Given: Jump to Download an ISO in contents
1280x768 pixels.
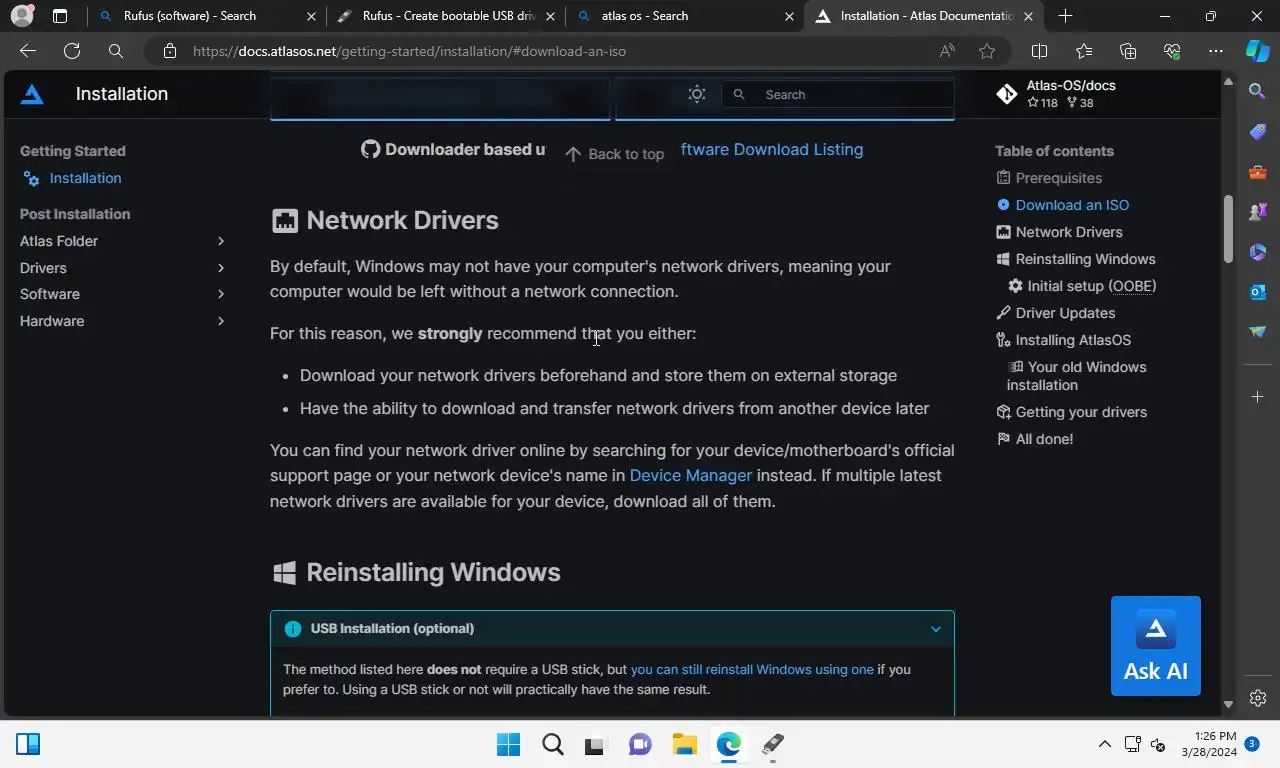Looking at the screenshot, I should pos(1072,205).
